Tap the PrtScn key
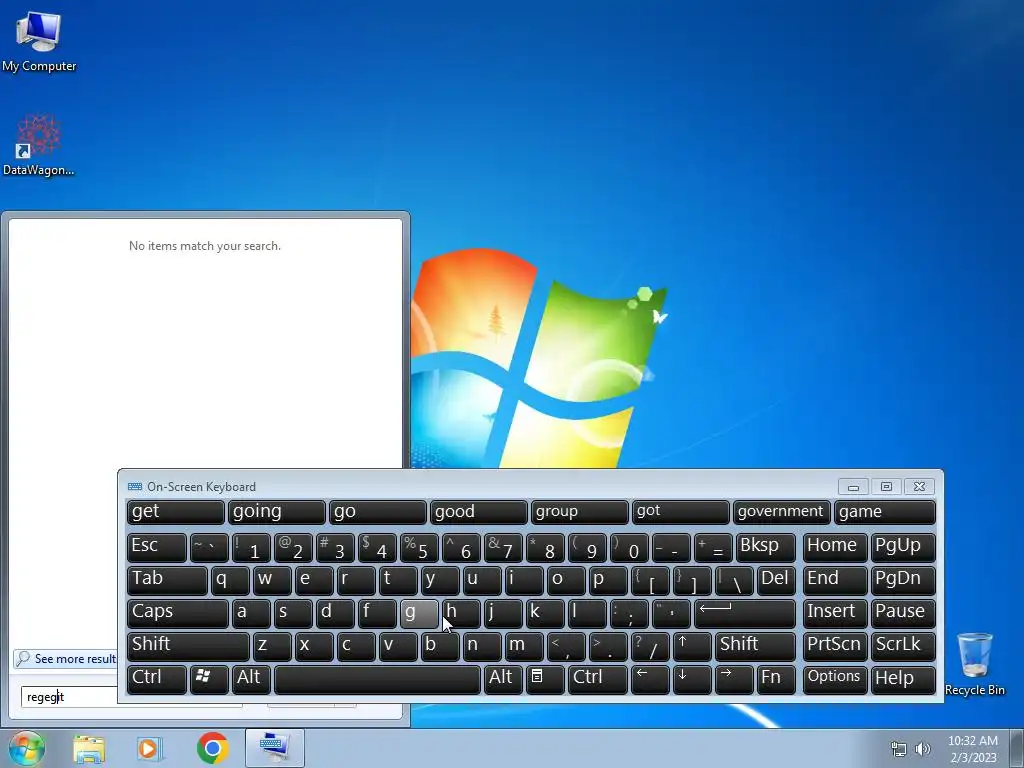The width and height of the screenshot is (1024, 768). (x=835, y=646)
